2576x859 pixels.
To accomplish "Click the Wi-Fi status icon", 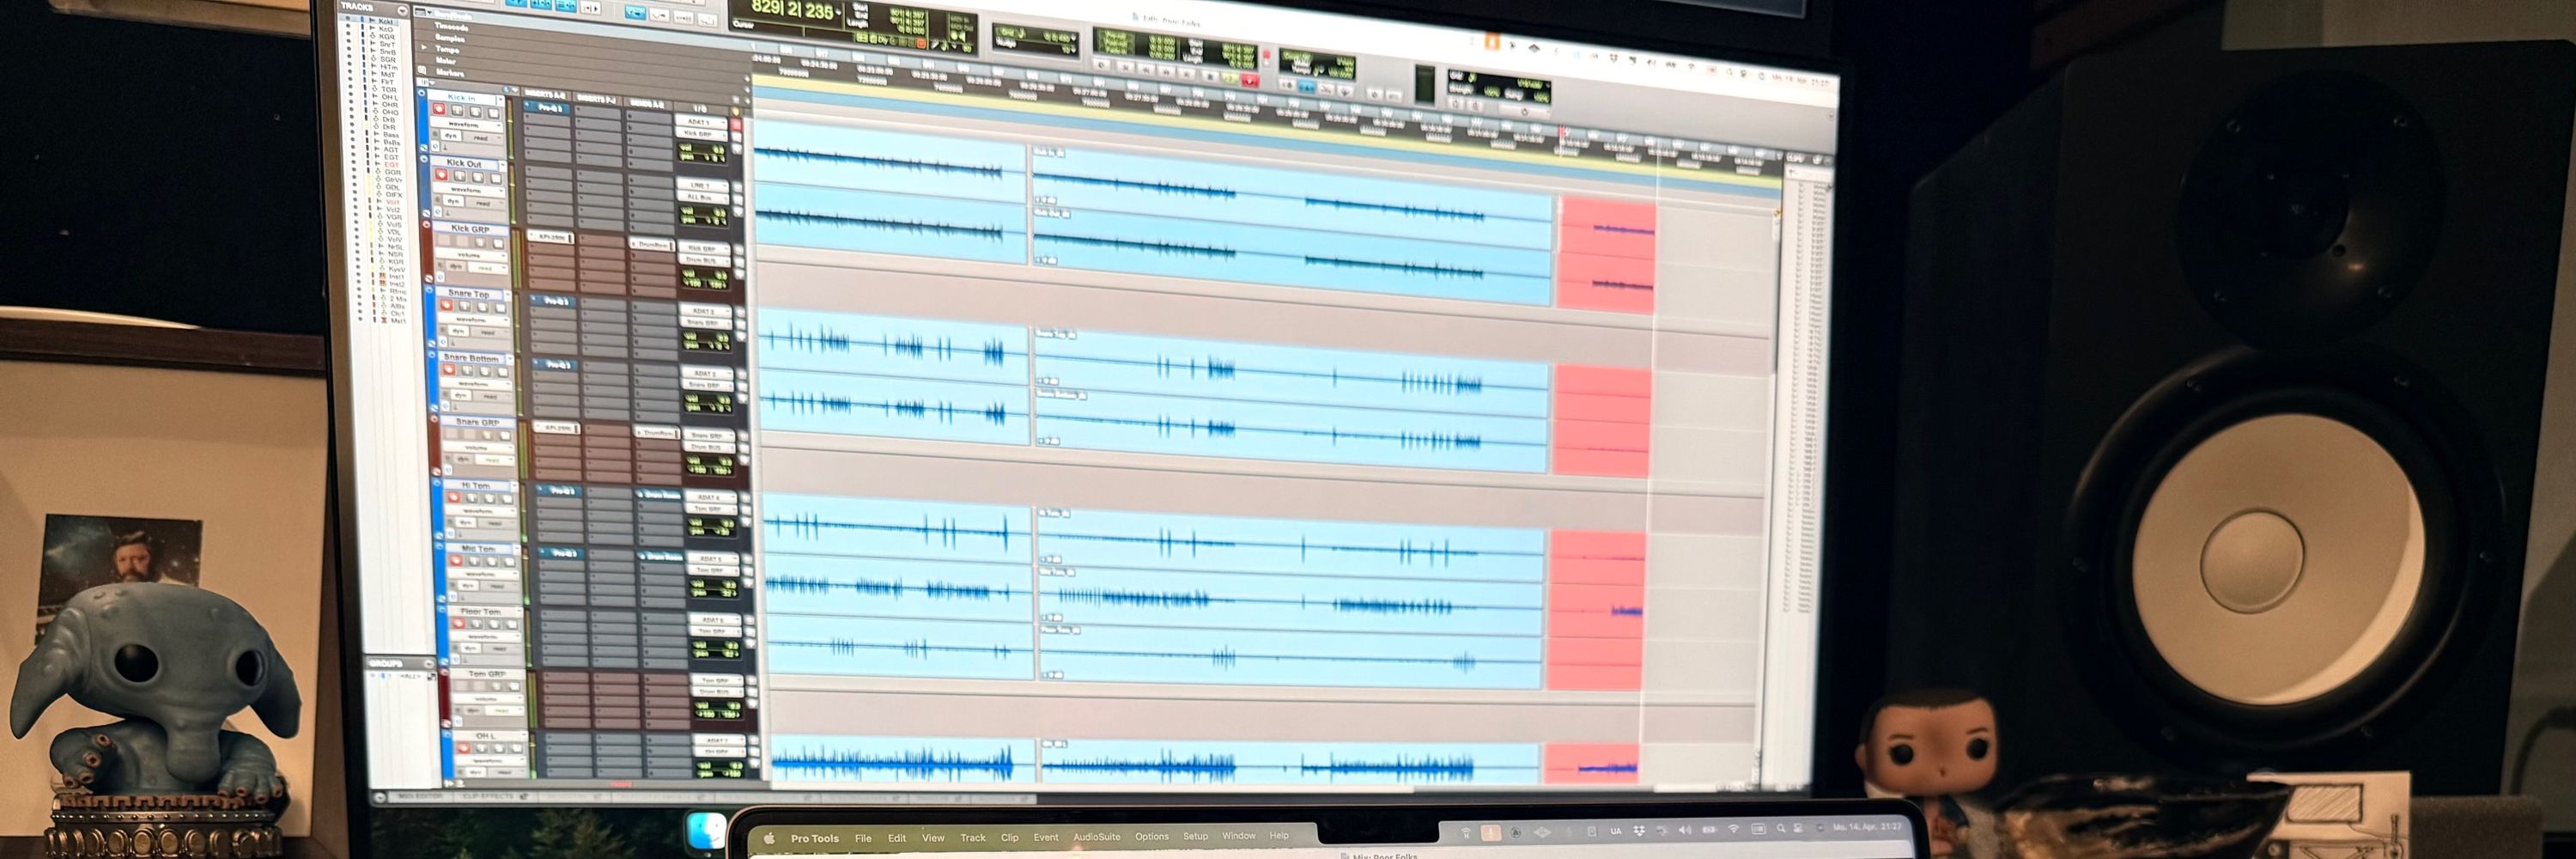I will 1733,830.
